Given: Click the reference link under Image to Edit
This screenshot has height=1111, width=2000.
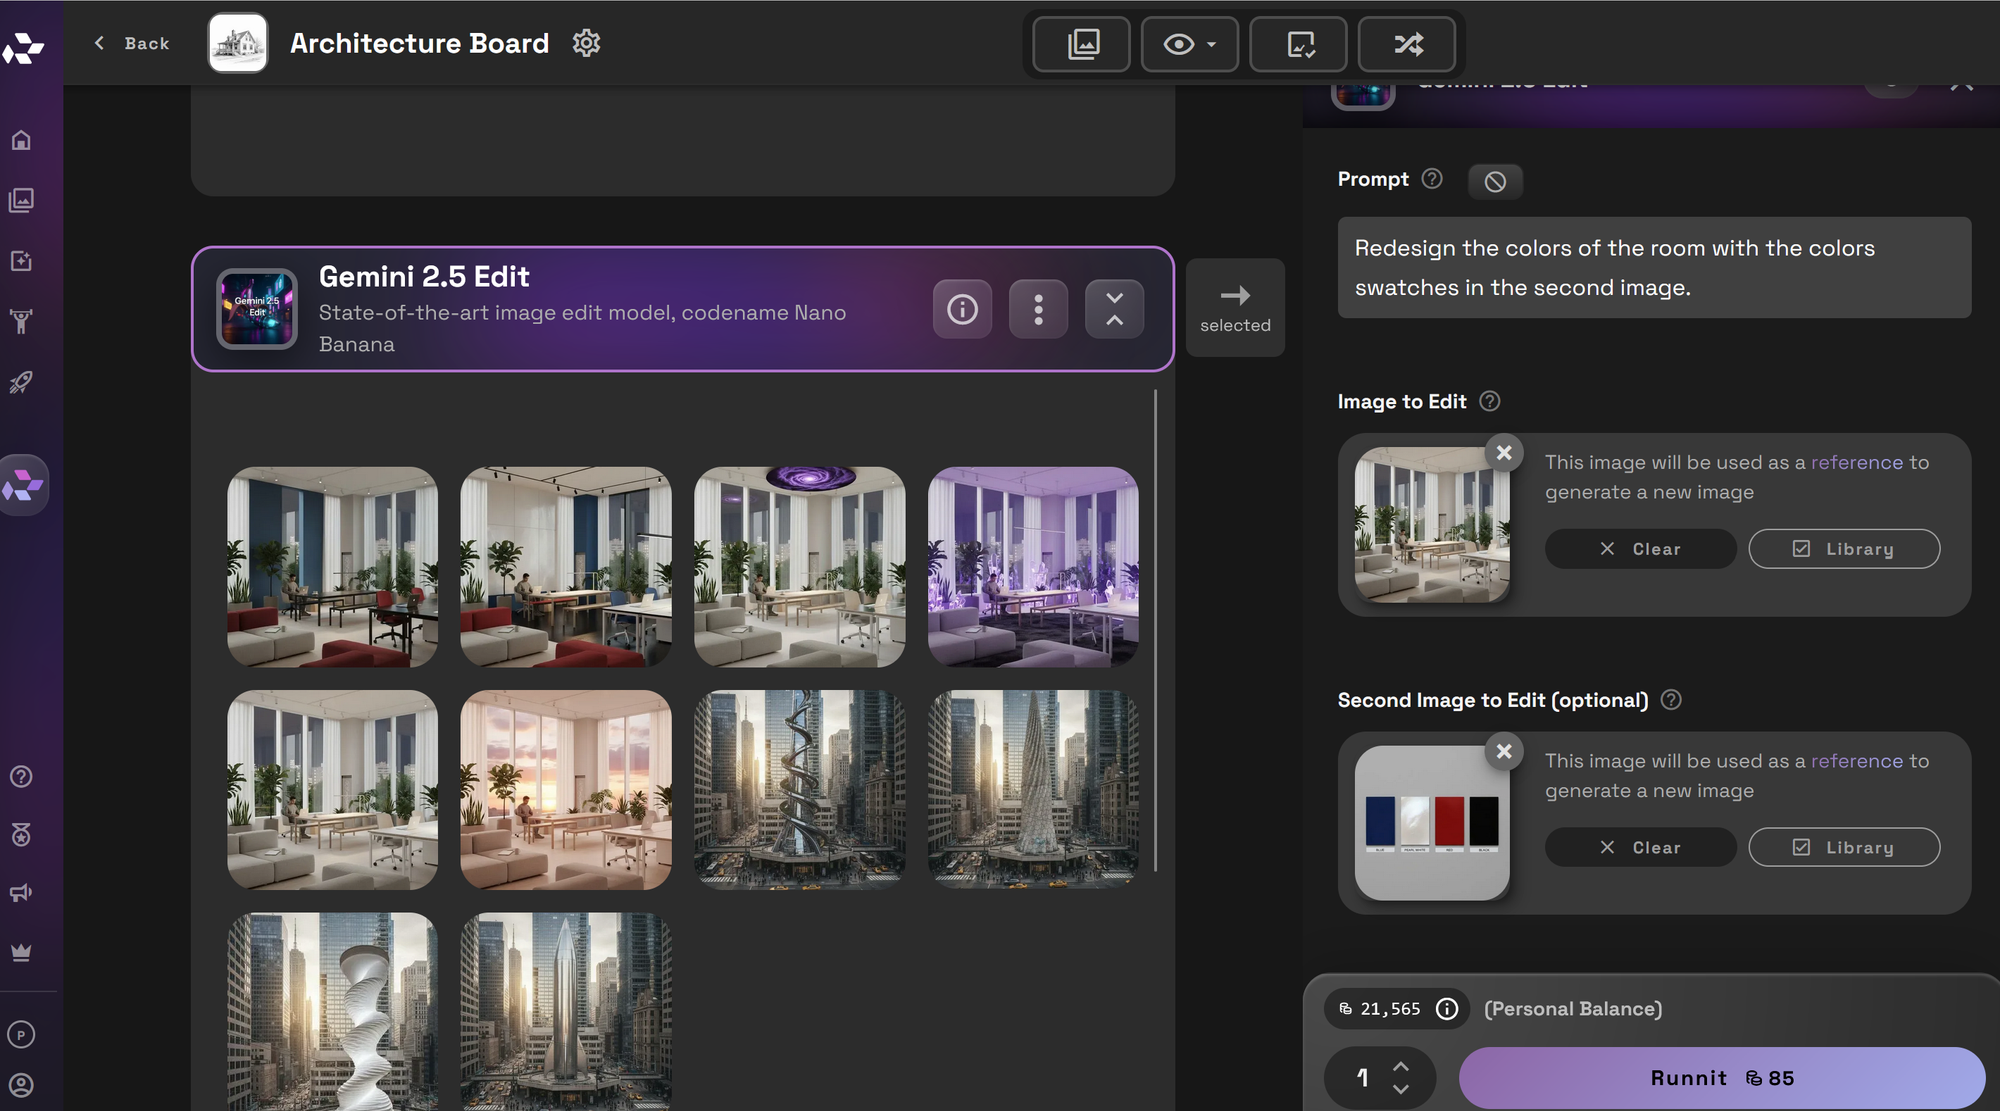Looking at the screenshot, I should pos(1857,462).
